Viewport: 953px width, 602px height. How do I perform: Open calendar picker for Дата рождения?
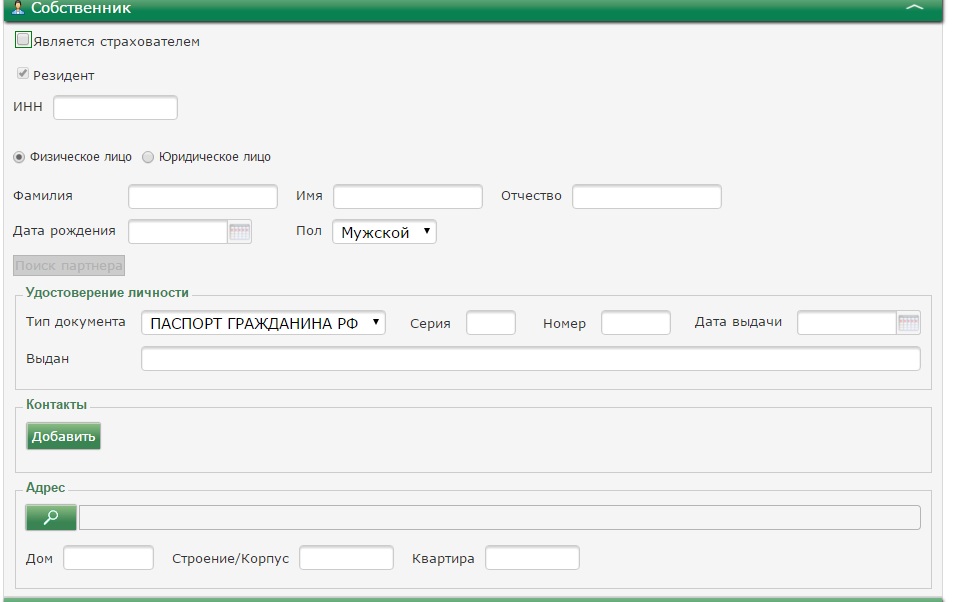click(240, 232)
